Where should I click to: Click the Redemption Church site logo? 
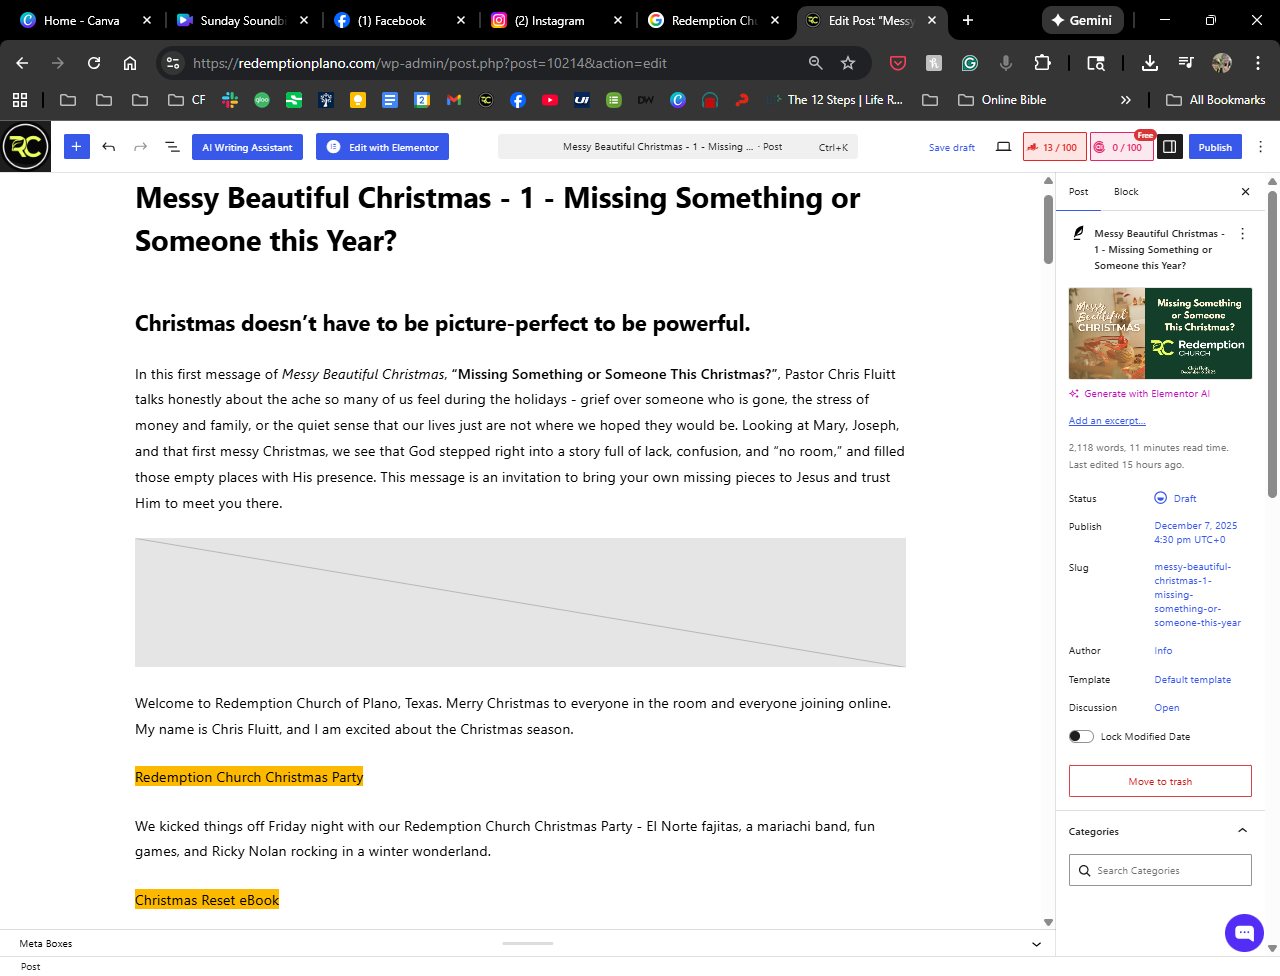click(x=25, y=147)
